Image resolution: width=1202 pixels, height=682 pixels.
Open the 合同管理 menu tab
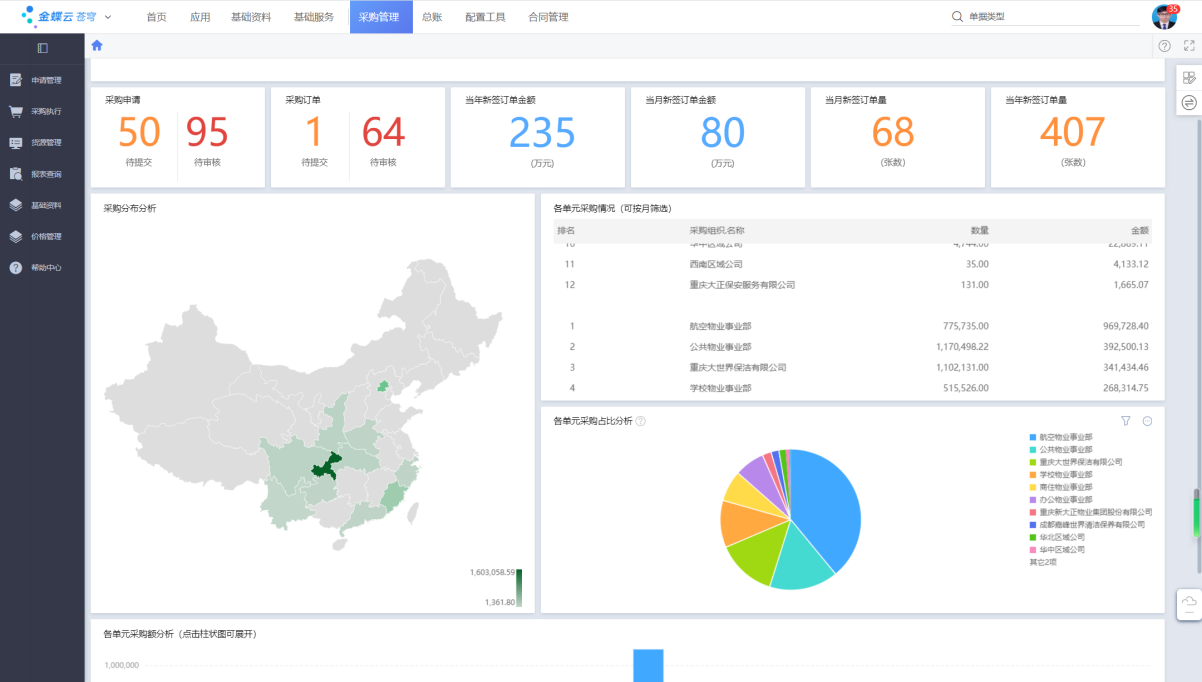548,17
